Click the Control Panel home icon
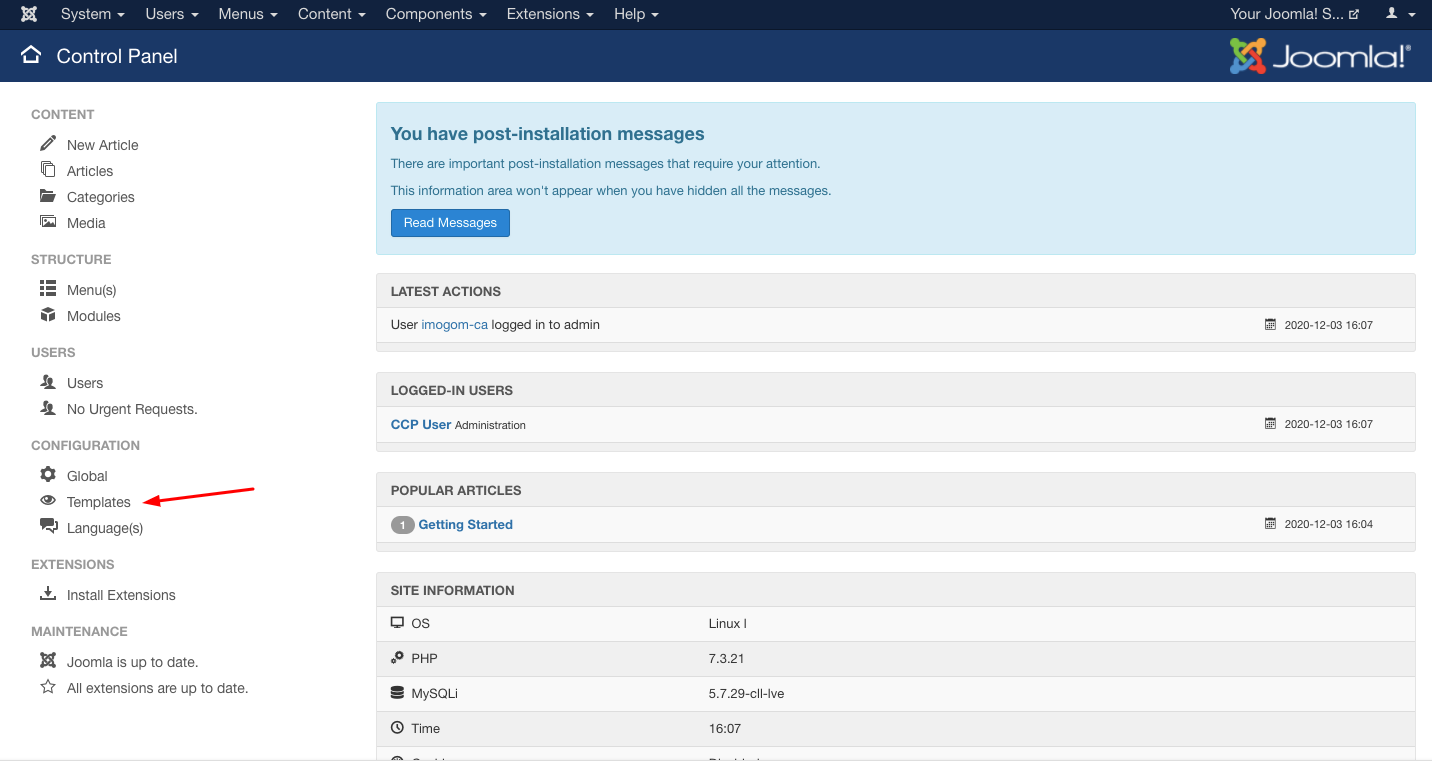Viewport: 1432px width, 761px height. click(31, 55)
